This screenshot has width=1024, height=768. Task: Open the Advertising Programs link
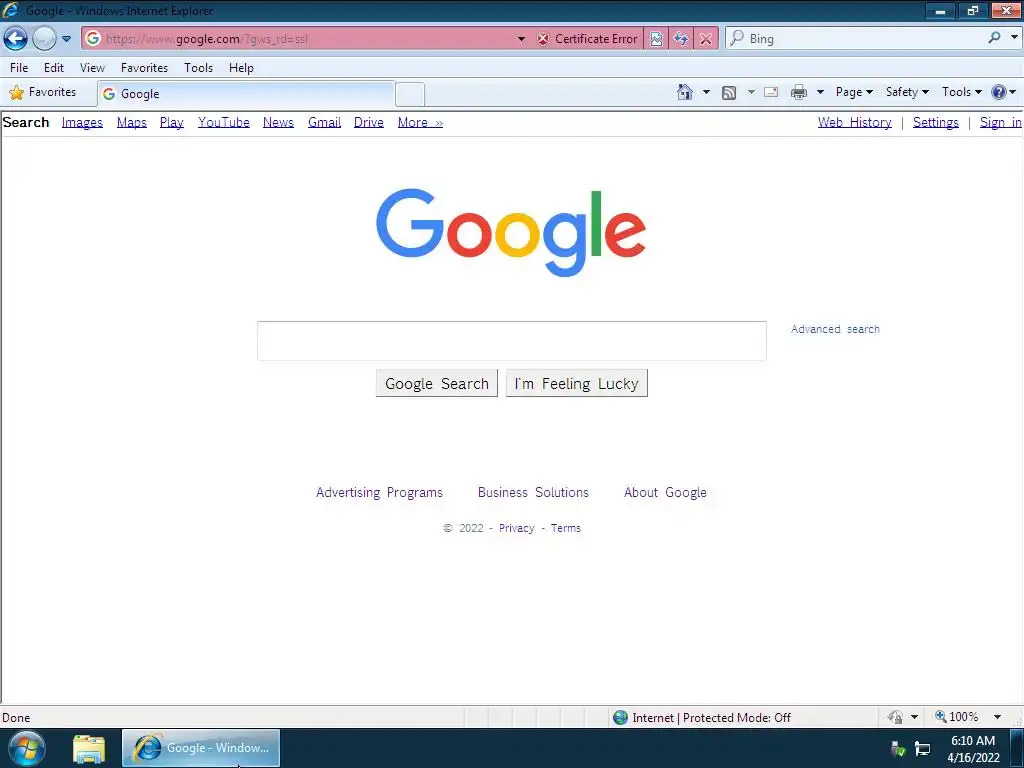tap(379, 492)
